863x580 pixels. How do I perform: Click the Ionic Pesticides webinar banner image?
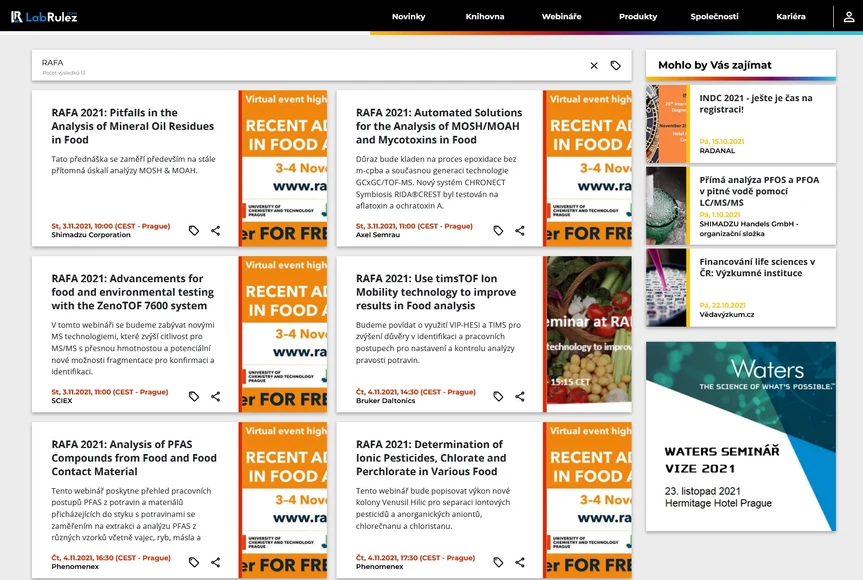point(587,500)
